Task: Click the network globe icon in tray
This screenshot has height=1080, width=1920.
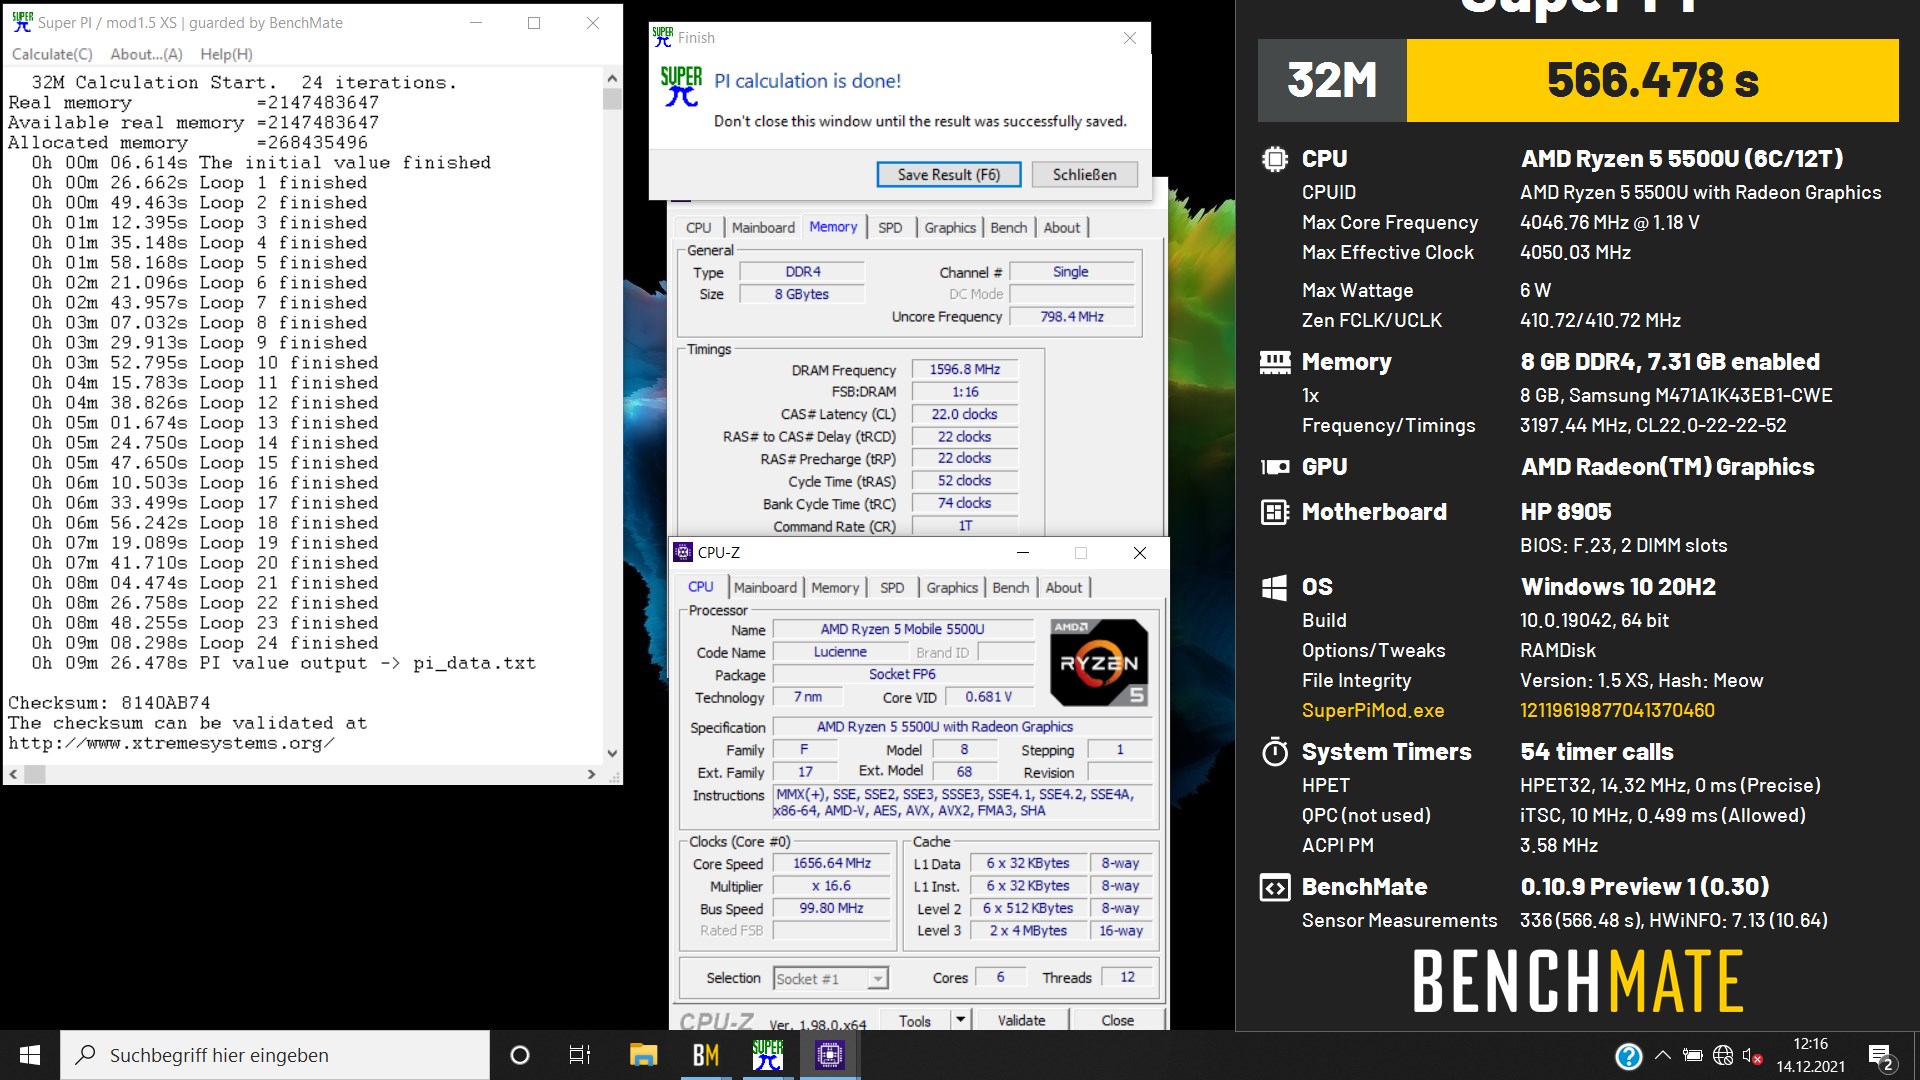Action: (1723, 1055)
